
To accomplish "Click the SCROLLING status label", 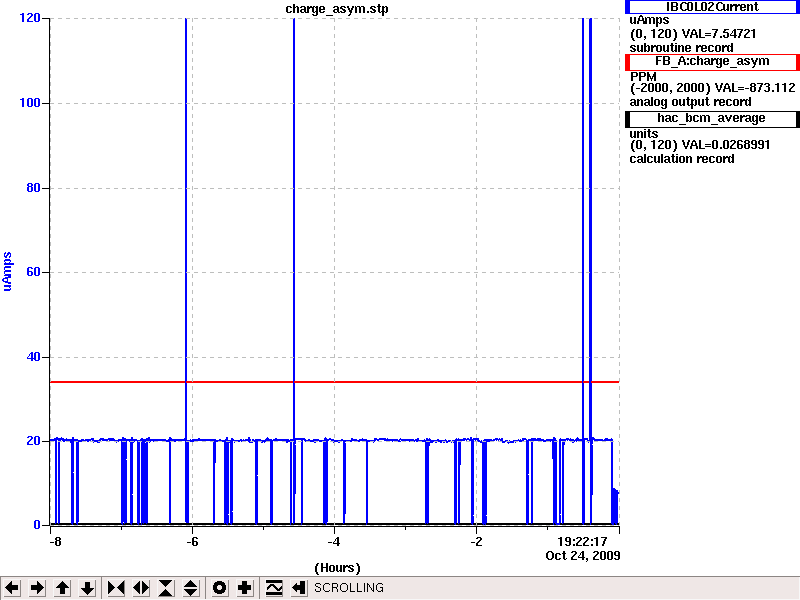I will [x=348, y=588].
